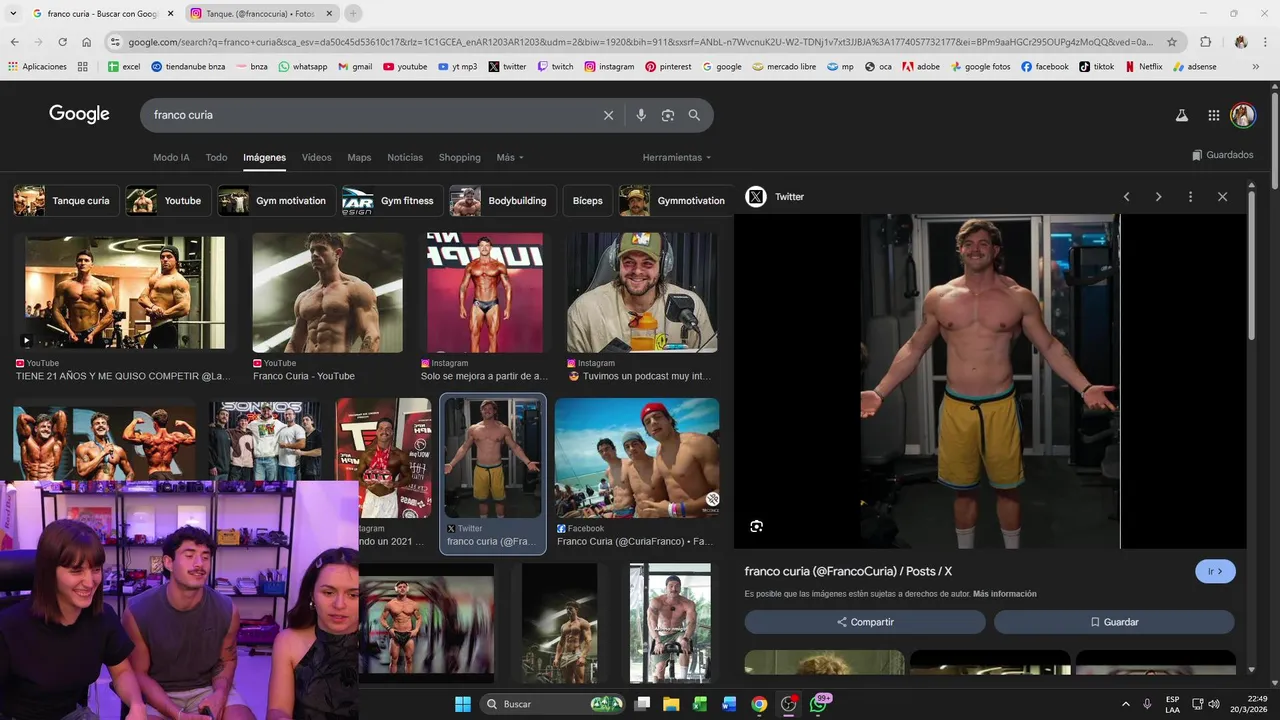1280x720 pixels.
Task: Open the youtube bookmark
Action: coord(405,67)
